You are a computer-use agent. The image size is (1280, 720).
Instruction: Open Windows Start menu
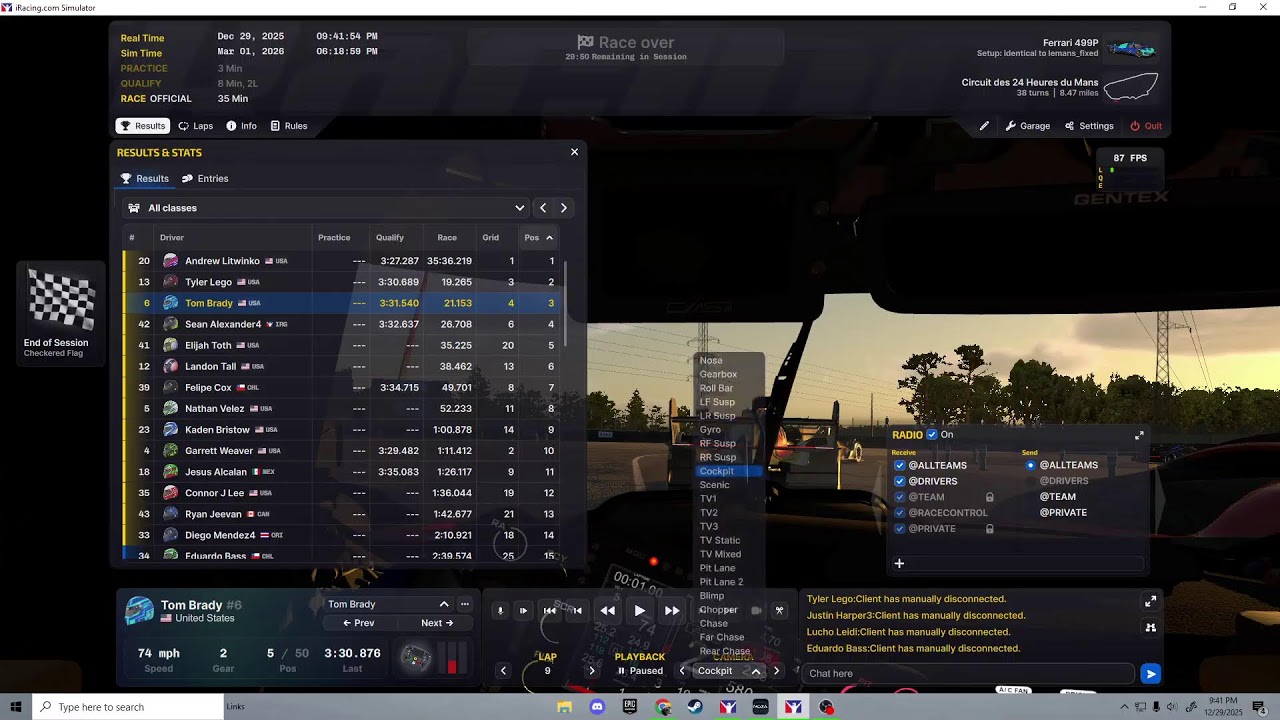(x=15, y=707)
